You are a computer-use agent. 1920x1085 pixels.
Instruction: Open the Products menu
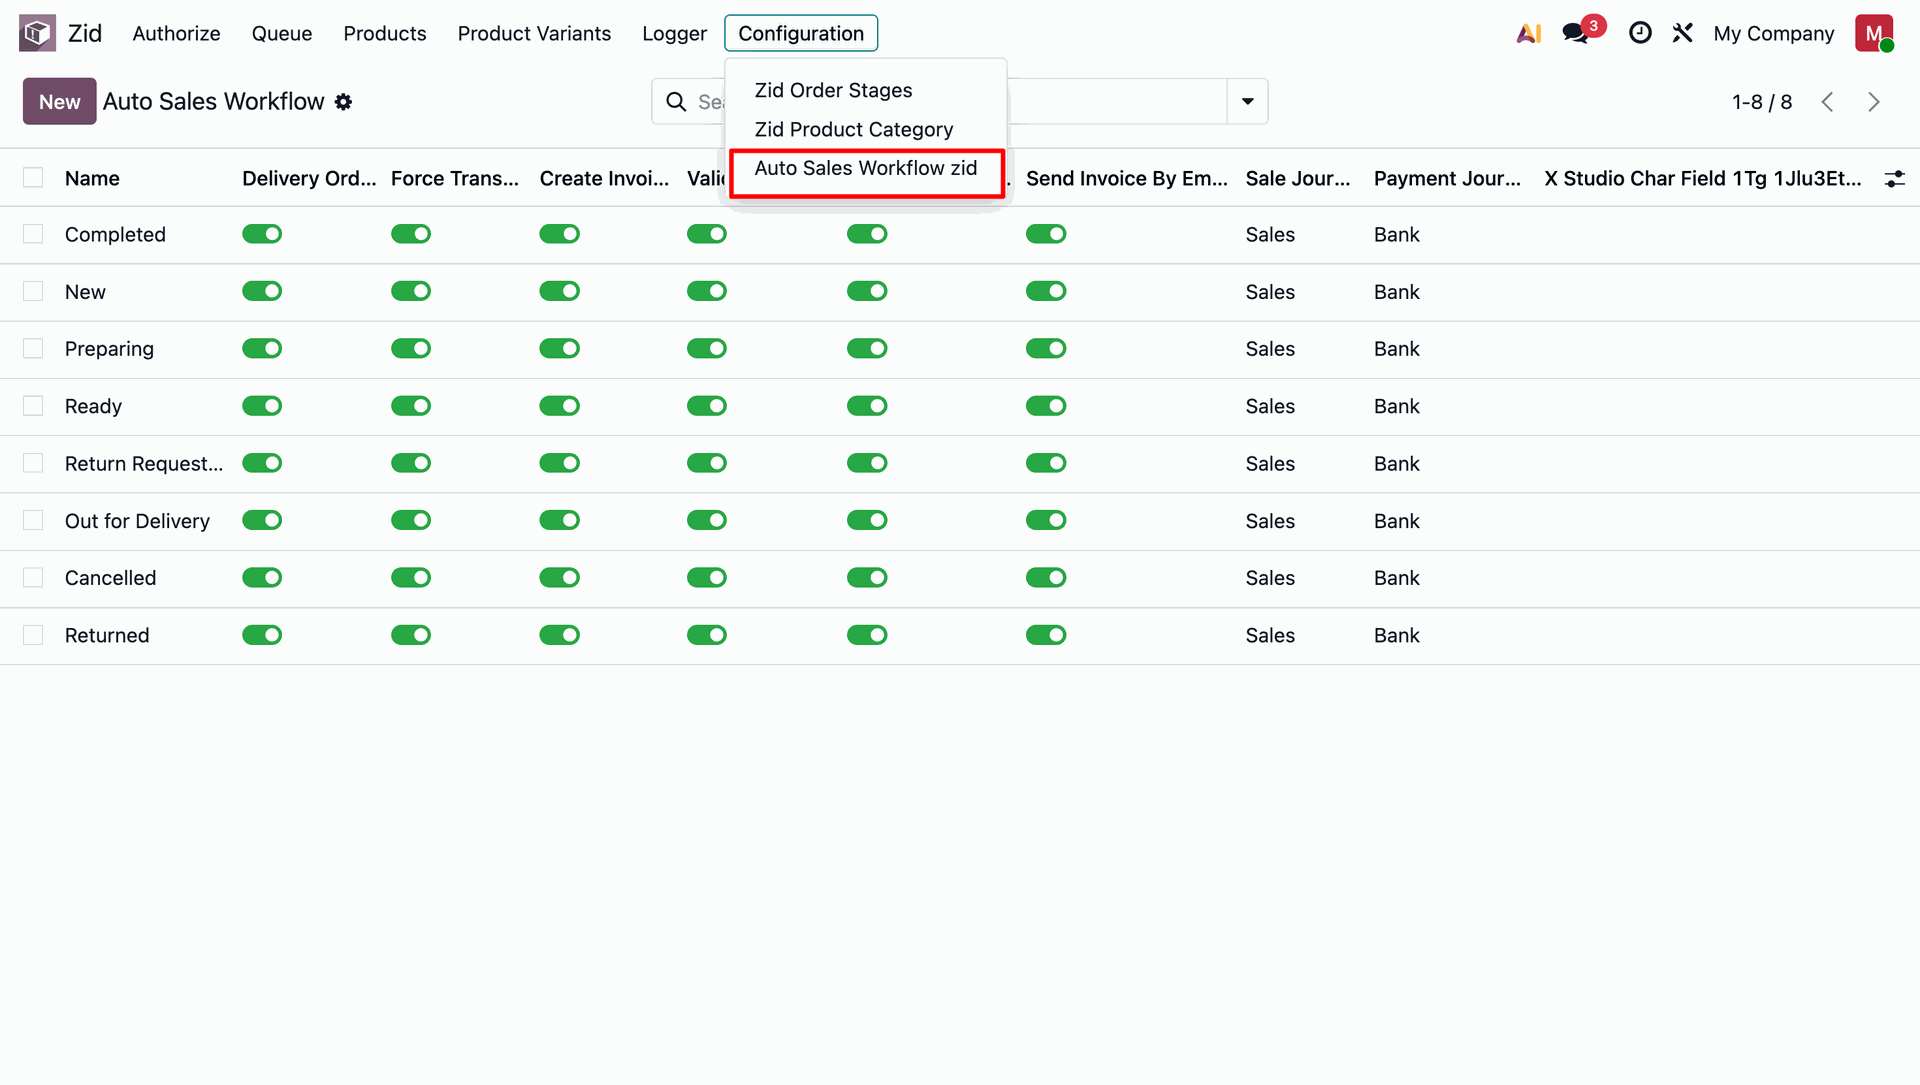[385, 33]
